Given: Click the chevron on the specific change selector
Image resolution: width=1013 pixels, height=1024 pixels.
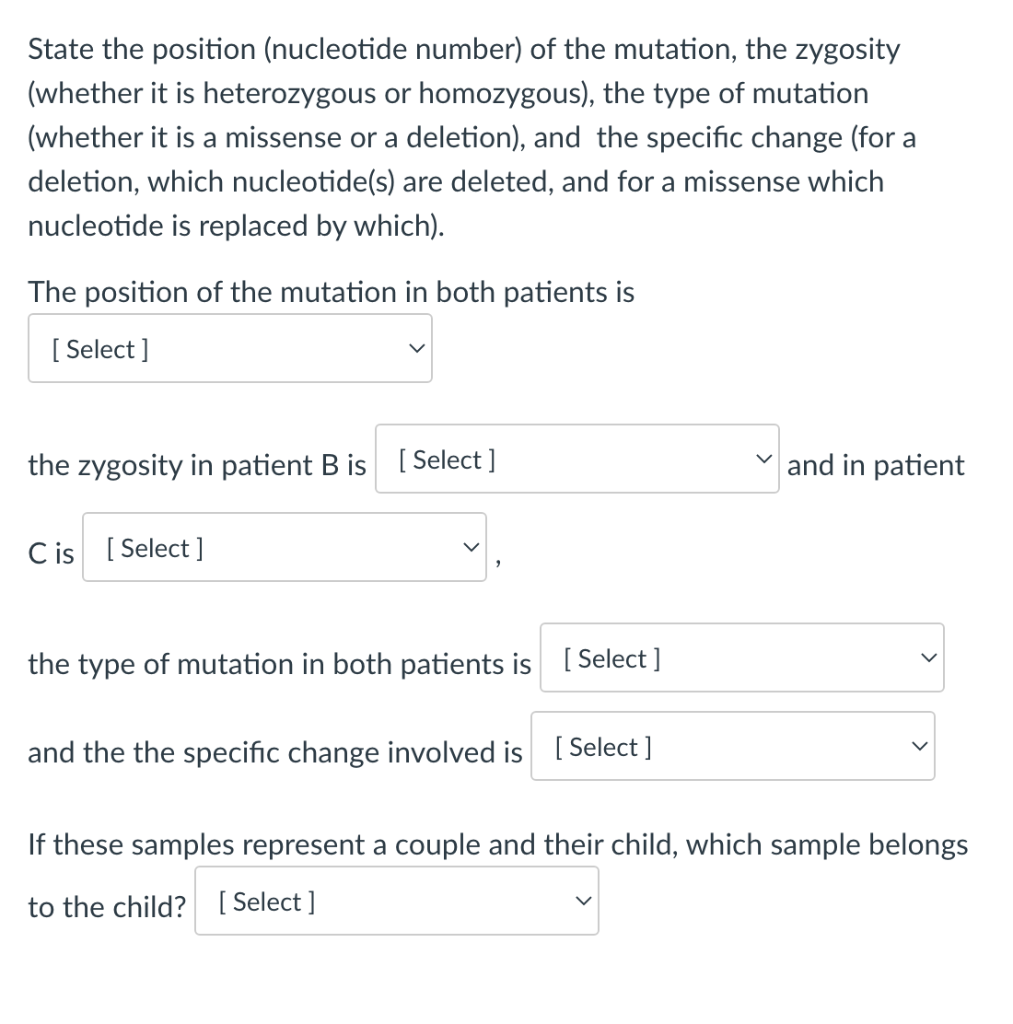Looking at the screenshot, I should [x=919, y=746].
